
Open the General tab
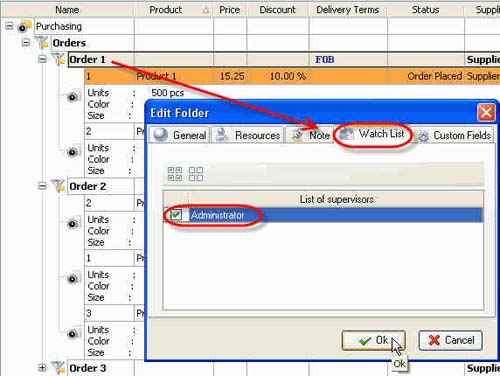180,135
